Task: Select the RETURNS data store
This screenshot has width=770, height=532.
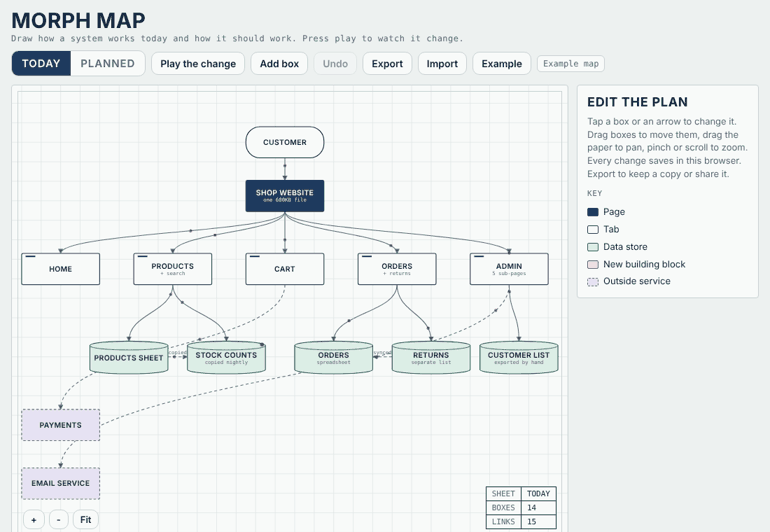Action: click(431, 358)
